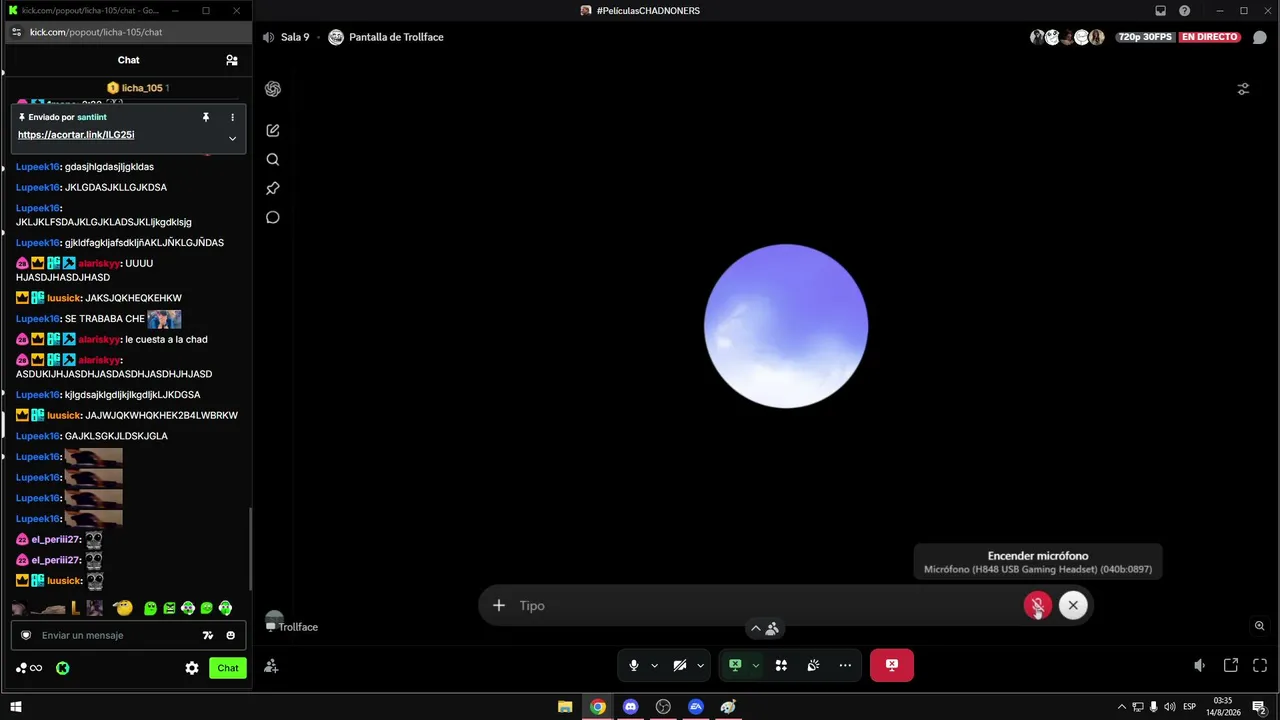Image resolution: width=1280 pixels, height=720 pixels.
Task: Click Sala 9 voice channel name
Action: 295,37
